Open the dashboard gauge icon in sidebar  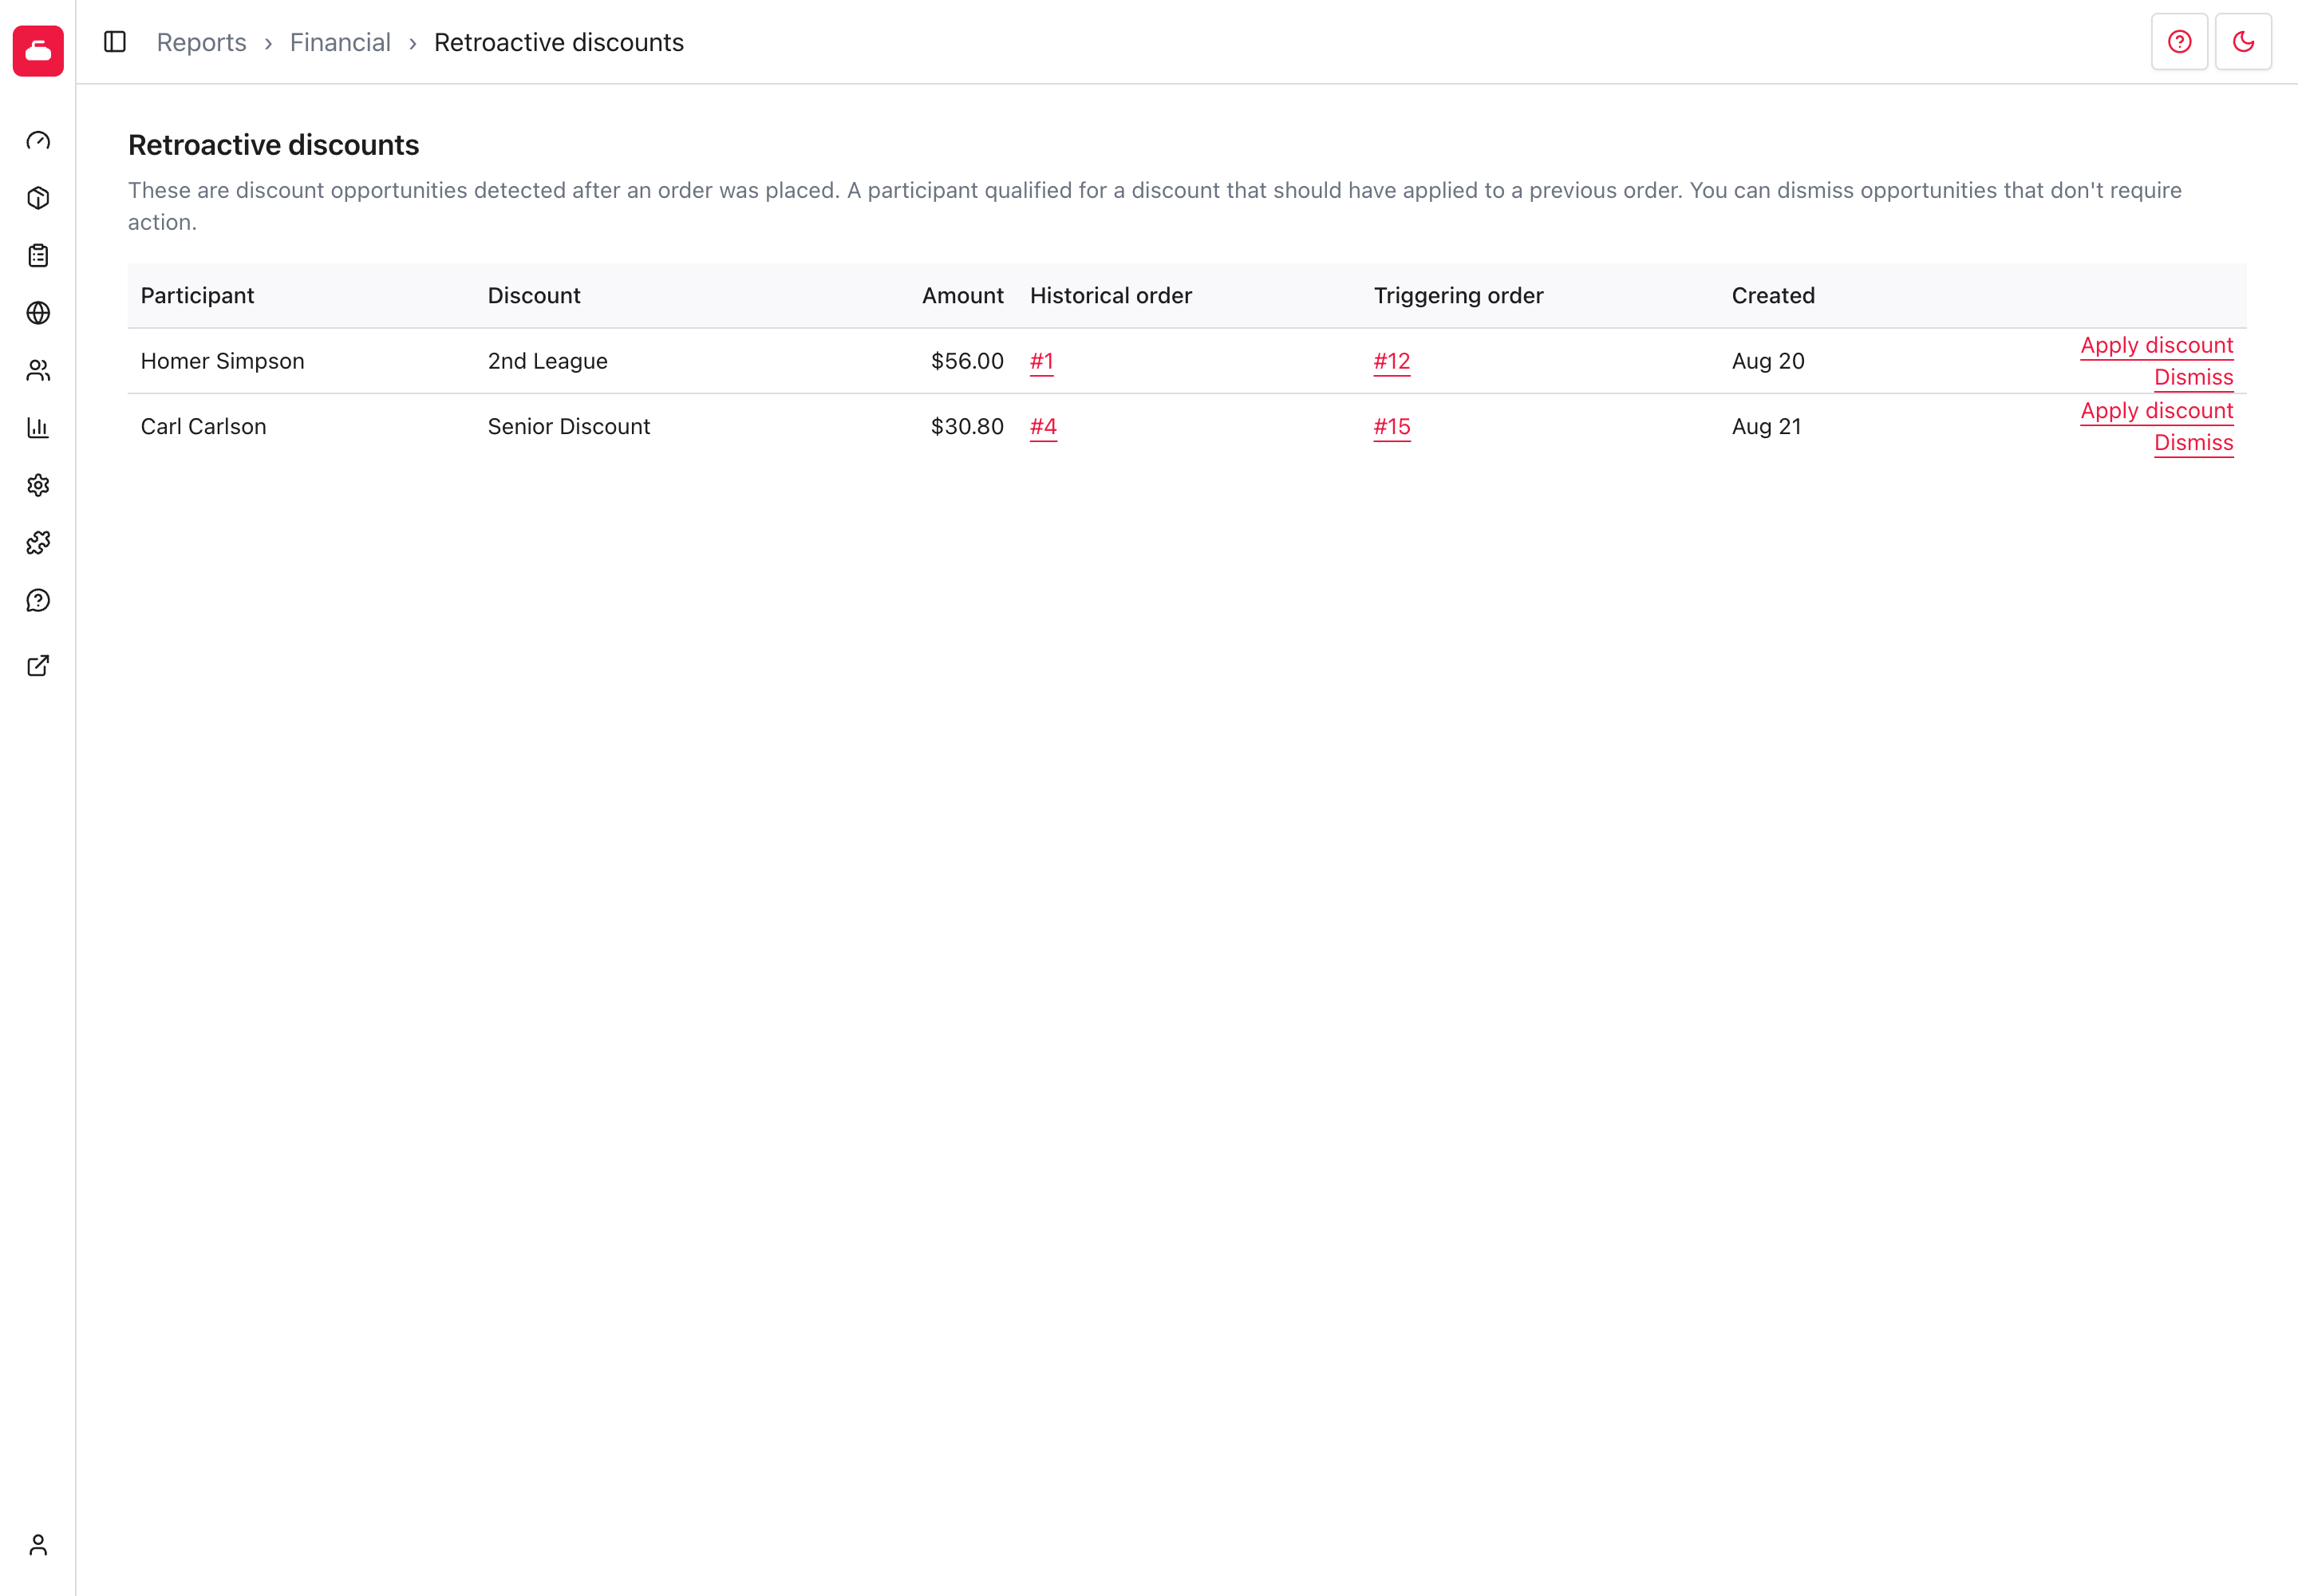(x=38, y=141)
